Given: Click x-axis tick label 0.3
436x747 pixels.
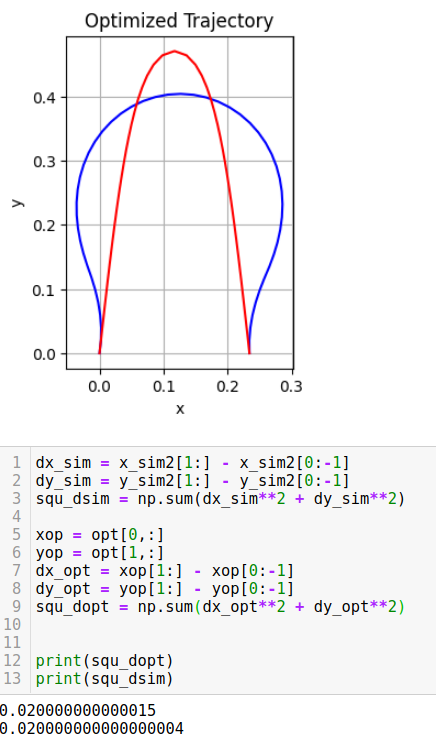Looking at the screenshot, I should point(291,386).
